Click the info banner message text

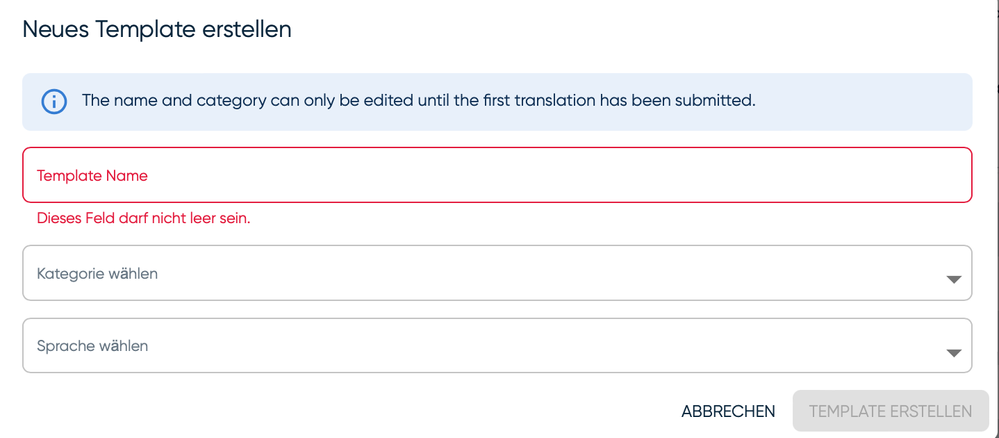pyautogui.click(x=418, y=101)
